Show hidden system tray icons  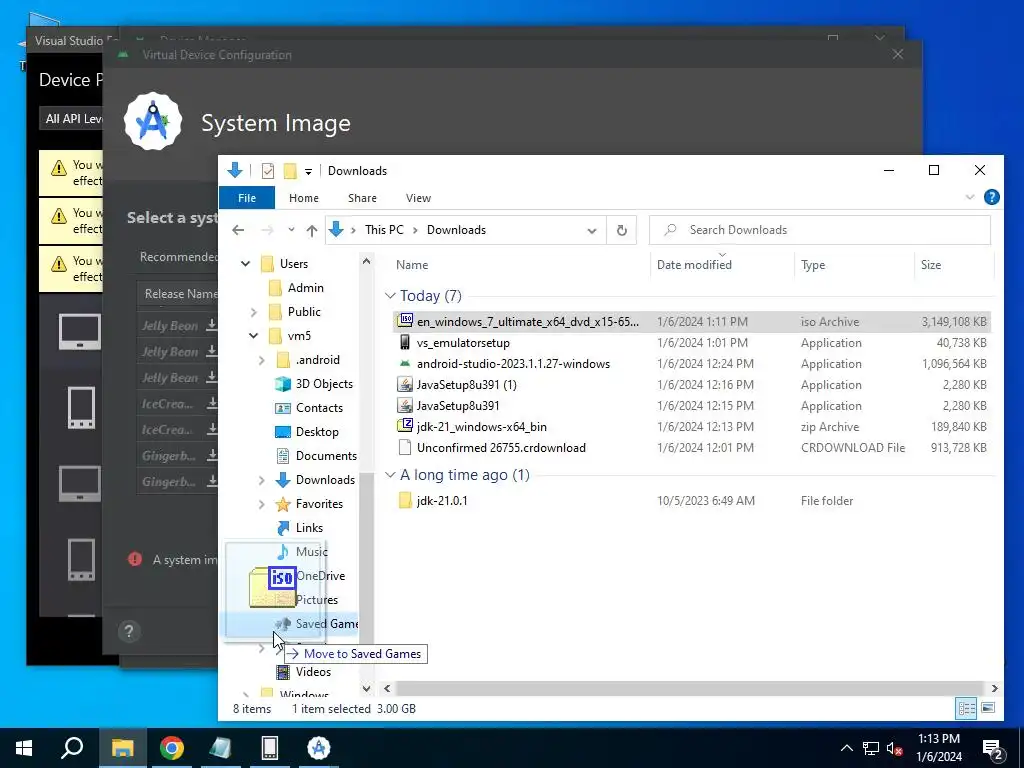point(846,748)
